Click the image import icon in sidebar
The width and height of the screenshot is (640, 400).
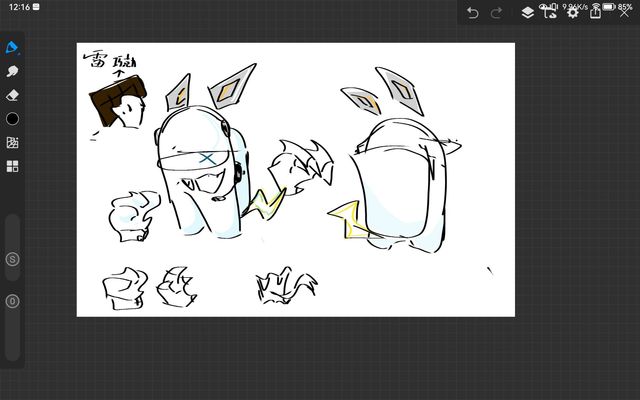pos(13,143)
